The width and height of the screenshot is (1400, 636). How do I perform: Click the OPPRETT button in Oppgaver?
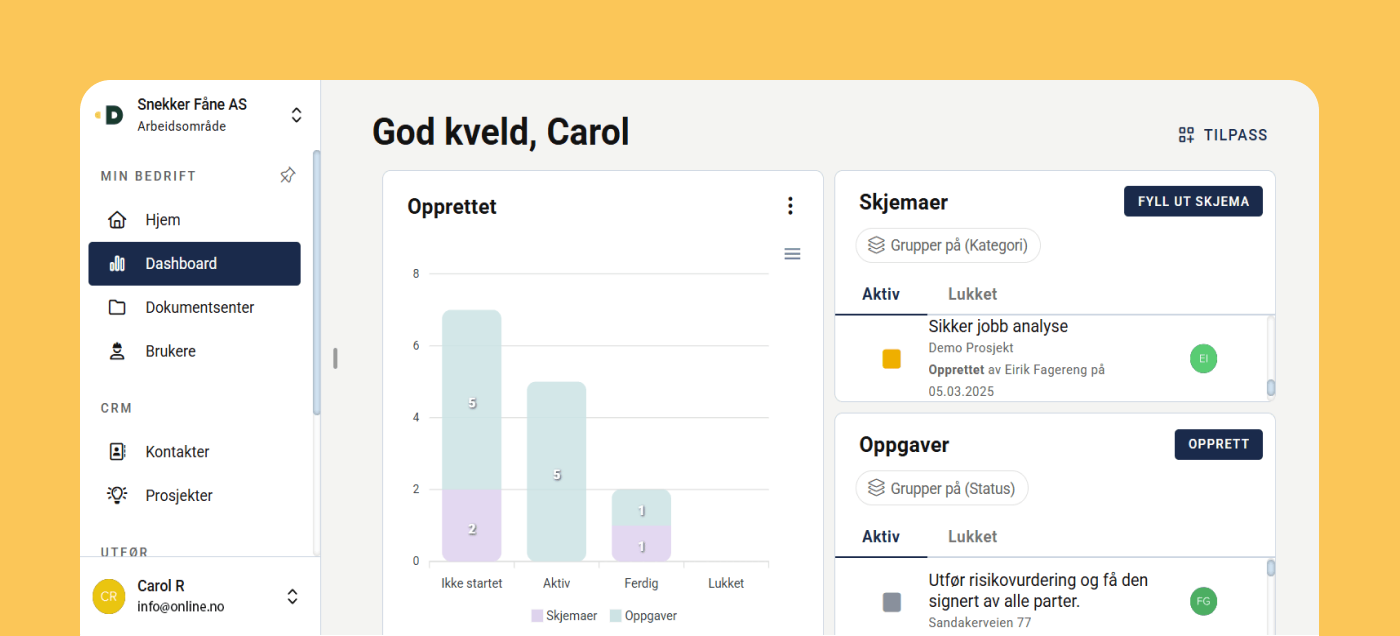(x=1218, y=445)
